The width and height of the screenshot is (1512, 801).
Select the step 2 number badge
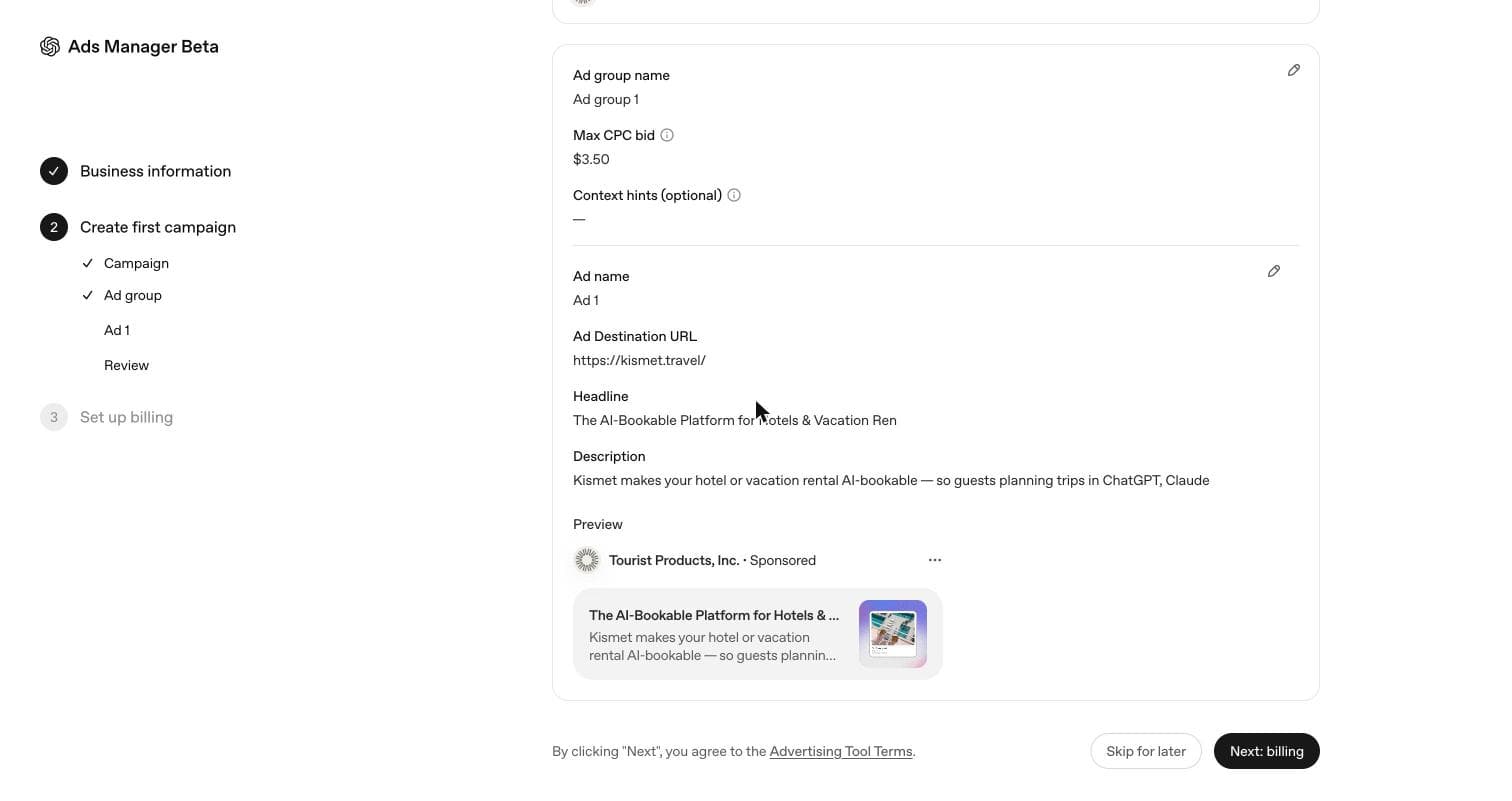click(54, 227)
